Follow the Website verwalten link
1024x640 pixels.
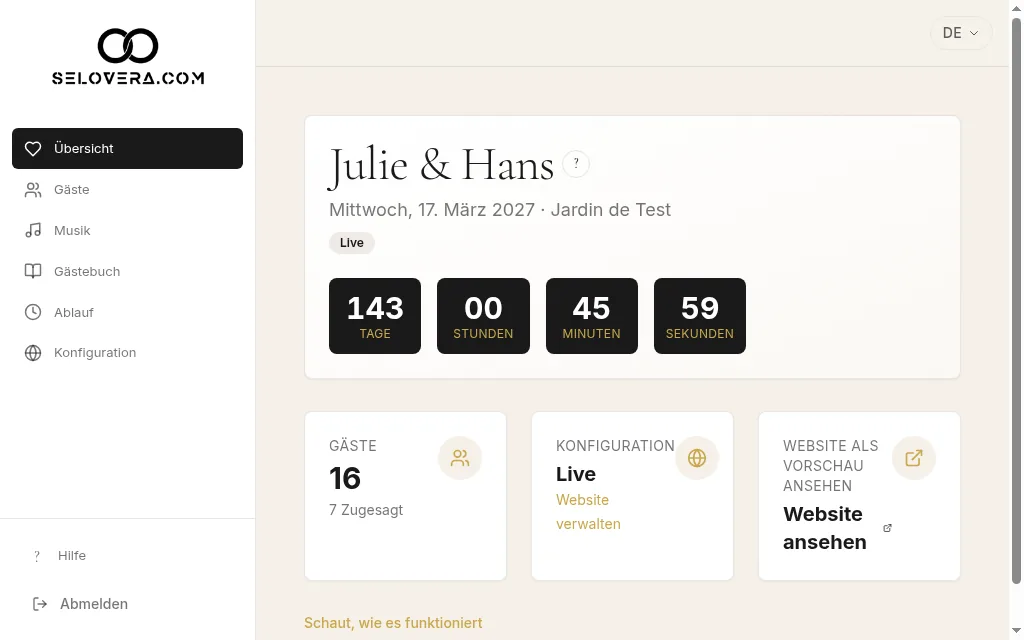(588, 512)
